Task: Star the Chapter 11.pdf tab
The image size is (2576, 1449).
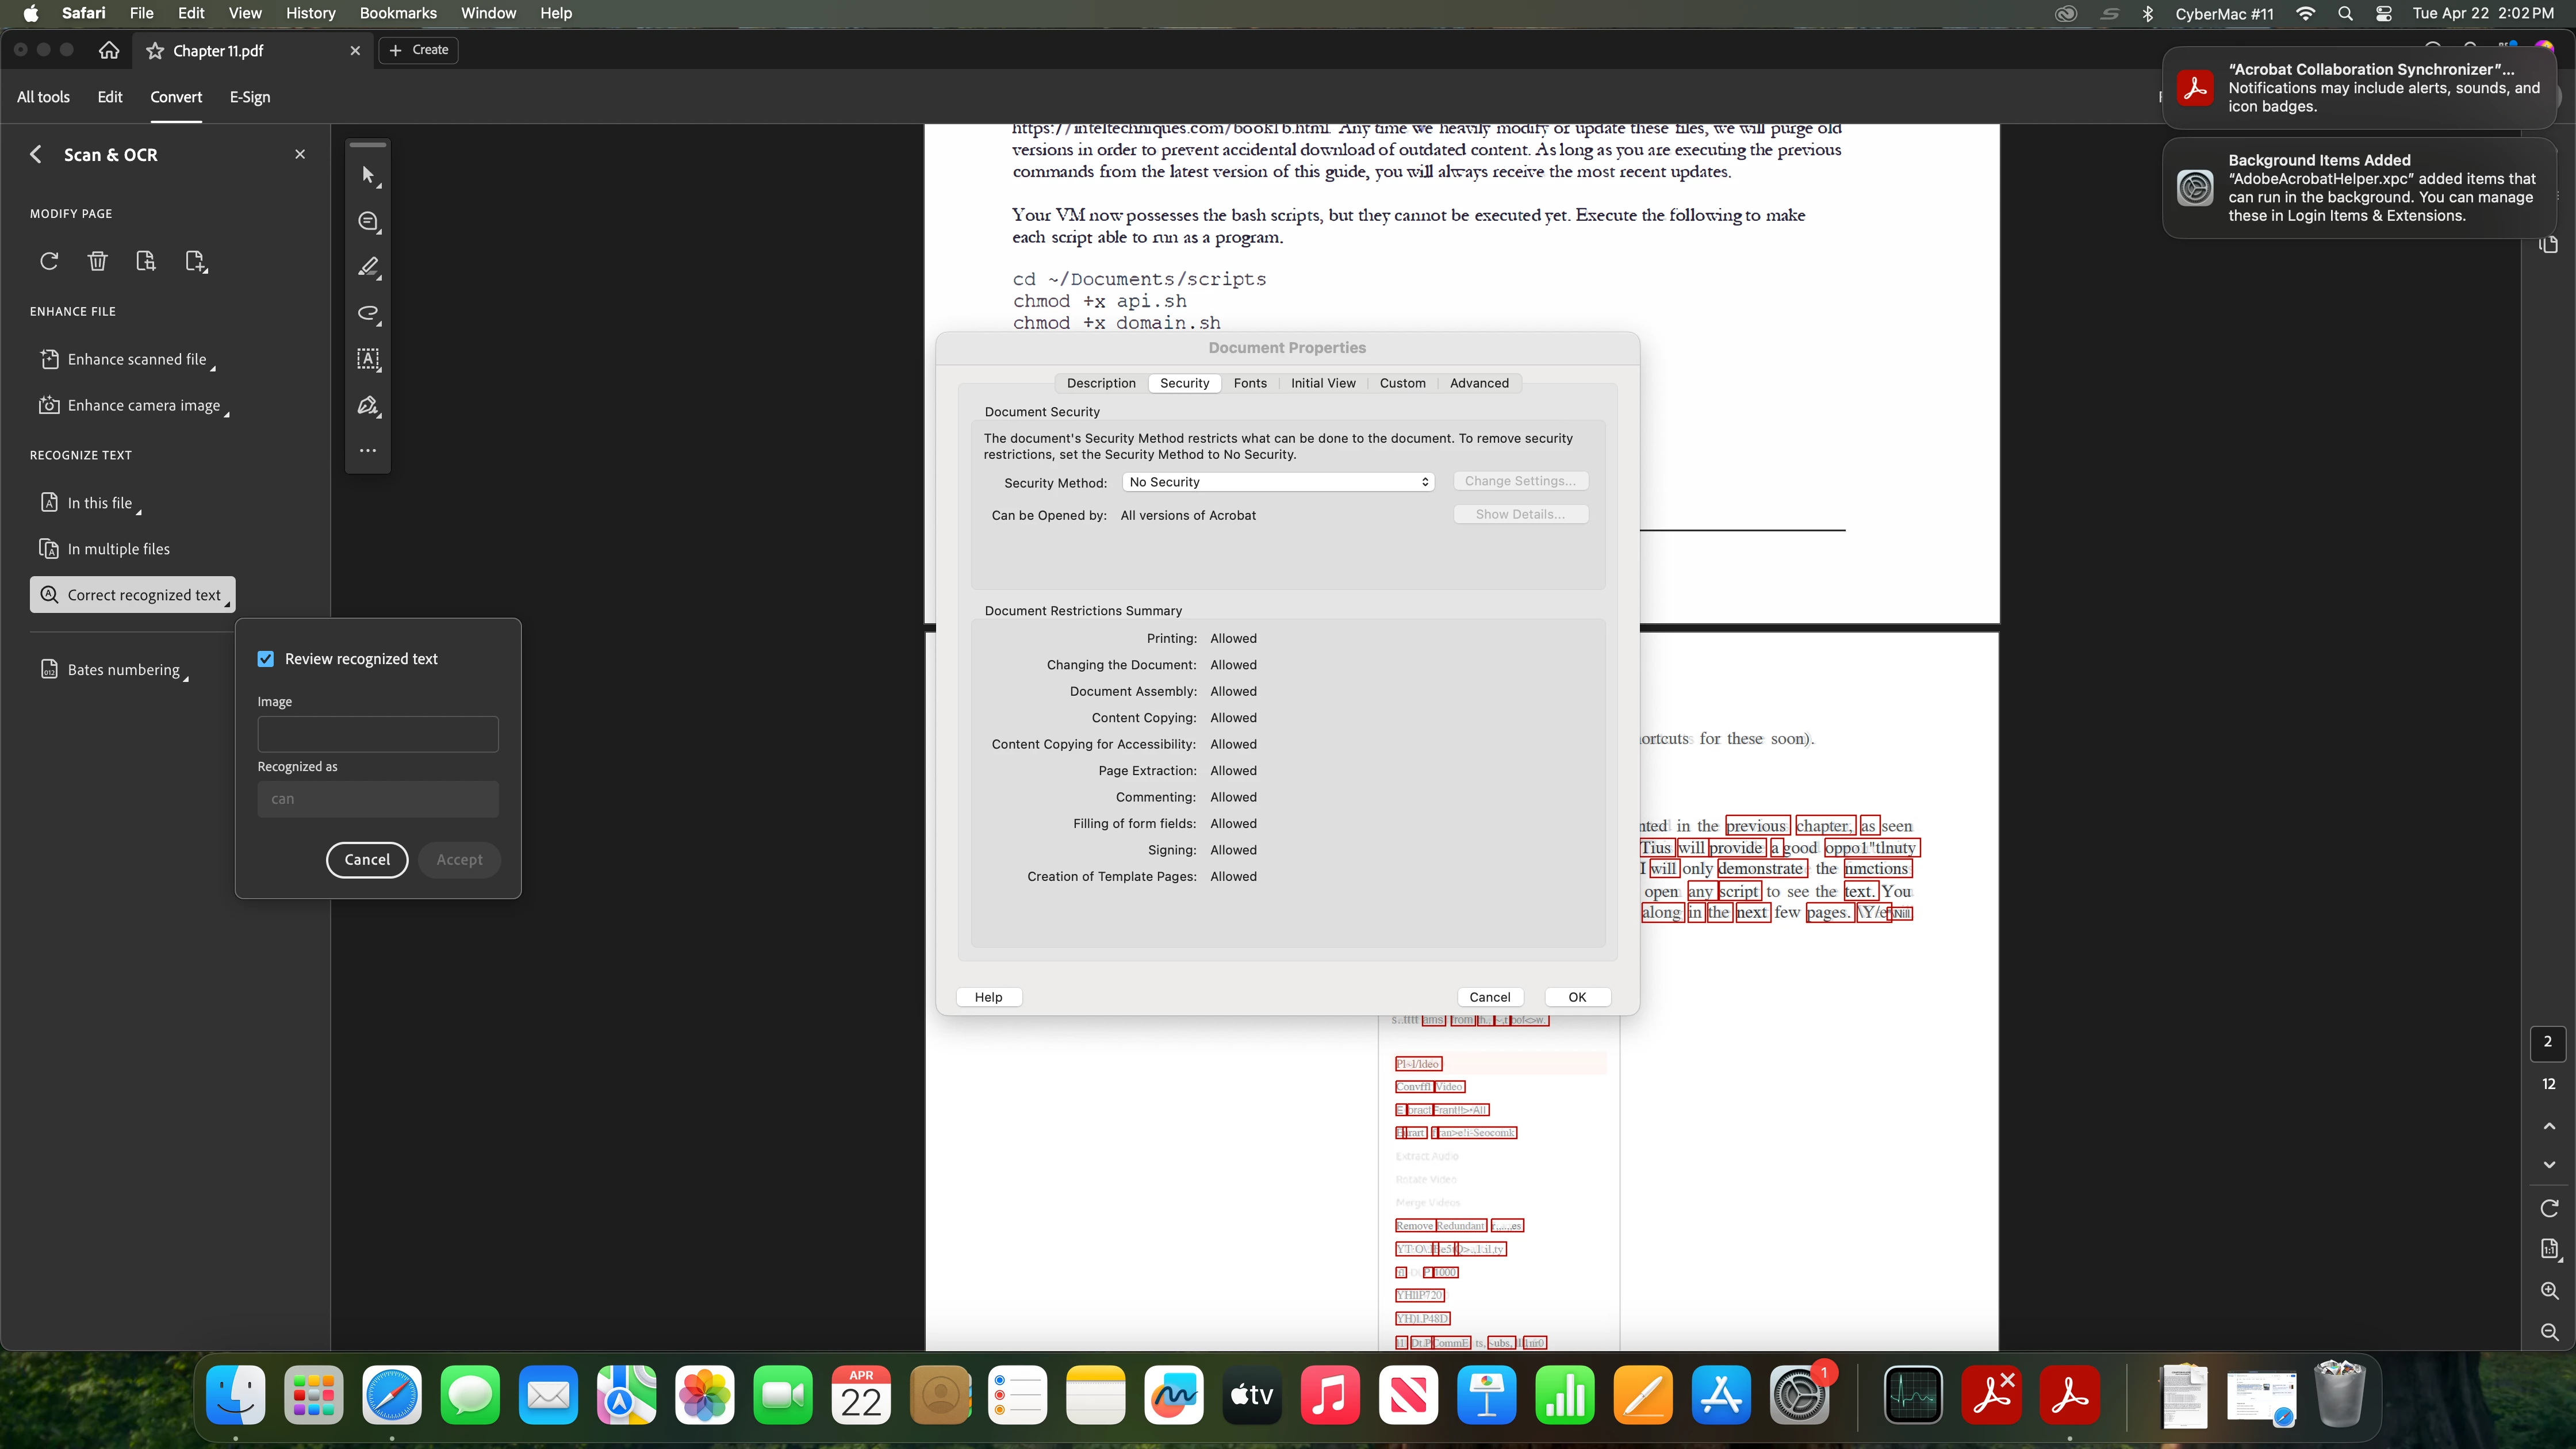Action: pos(155,51)
